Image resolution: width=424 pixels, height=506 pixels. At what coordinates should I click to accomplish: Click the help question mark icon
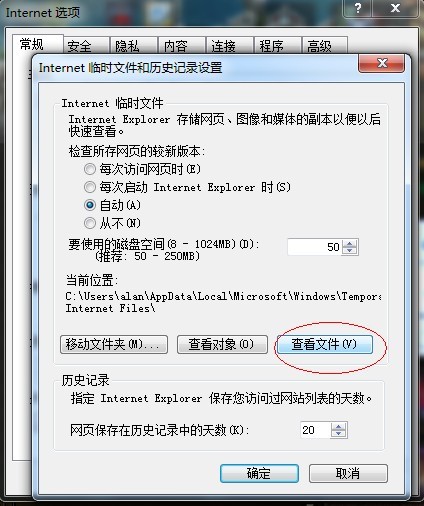point(357,8)
